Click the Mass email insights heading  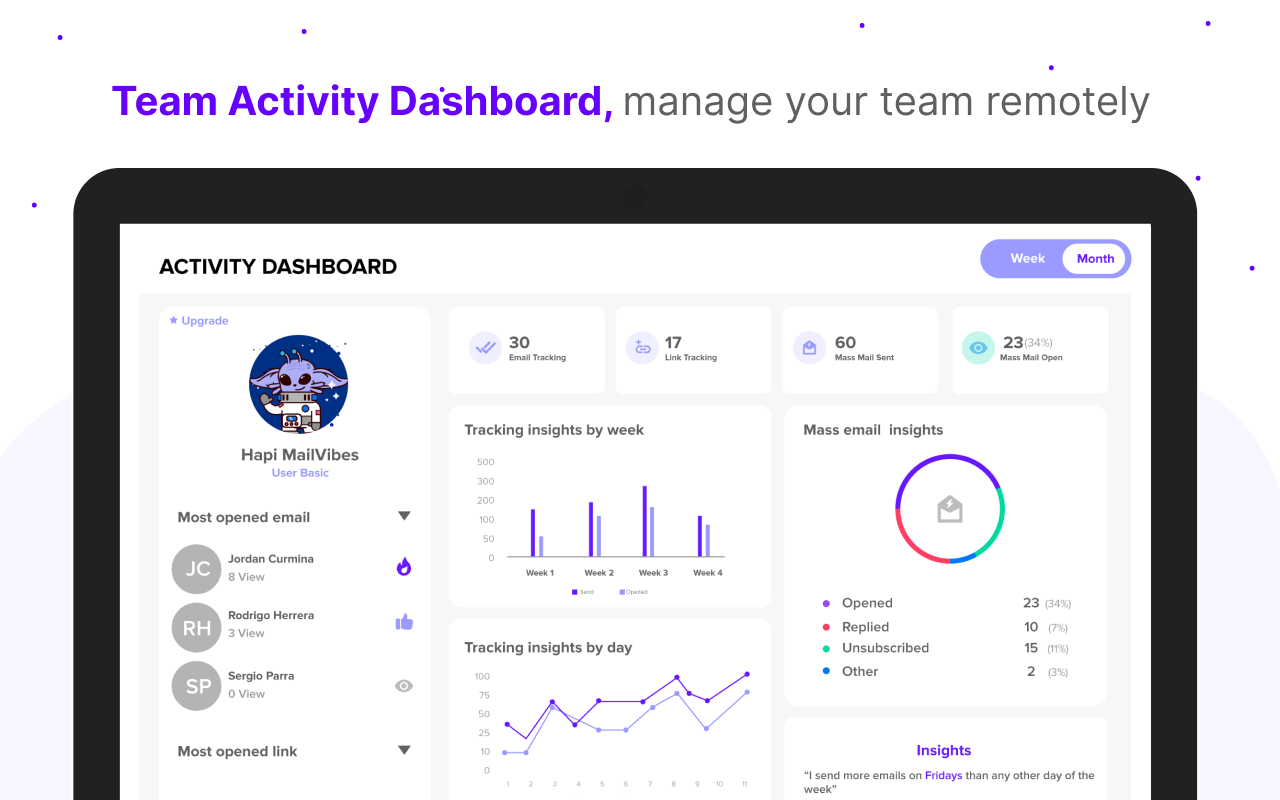(x=873, y=430)
